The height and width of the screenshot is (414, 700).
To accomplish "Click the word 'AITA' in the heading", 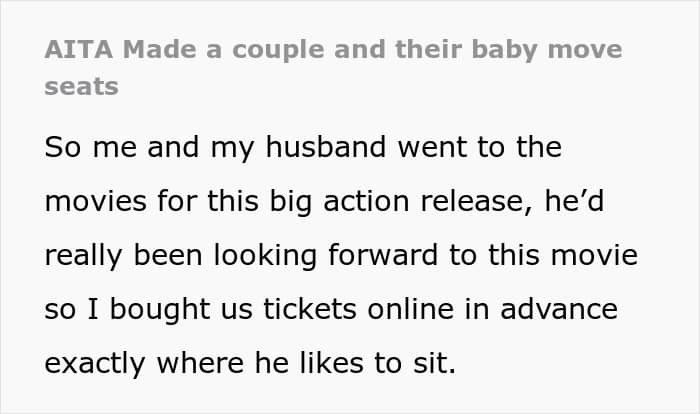I will [79, 49].
